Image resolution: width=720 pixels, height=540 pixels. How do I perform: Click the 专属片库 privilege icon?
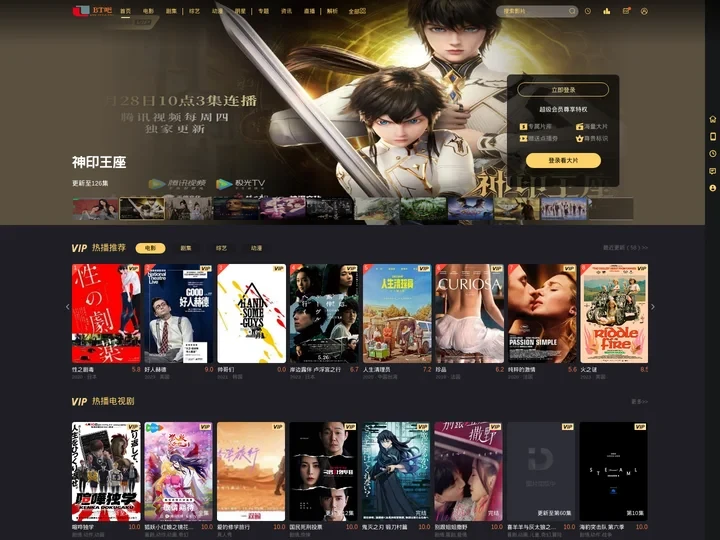523,126
